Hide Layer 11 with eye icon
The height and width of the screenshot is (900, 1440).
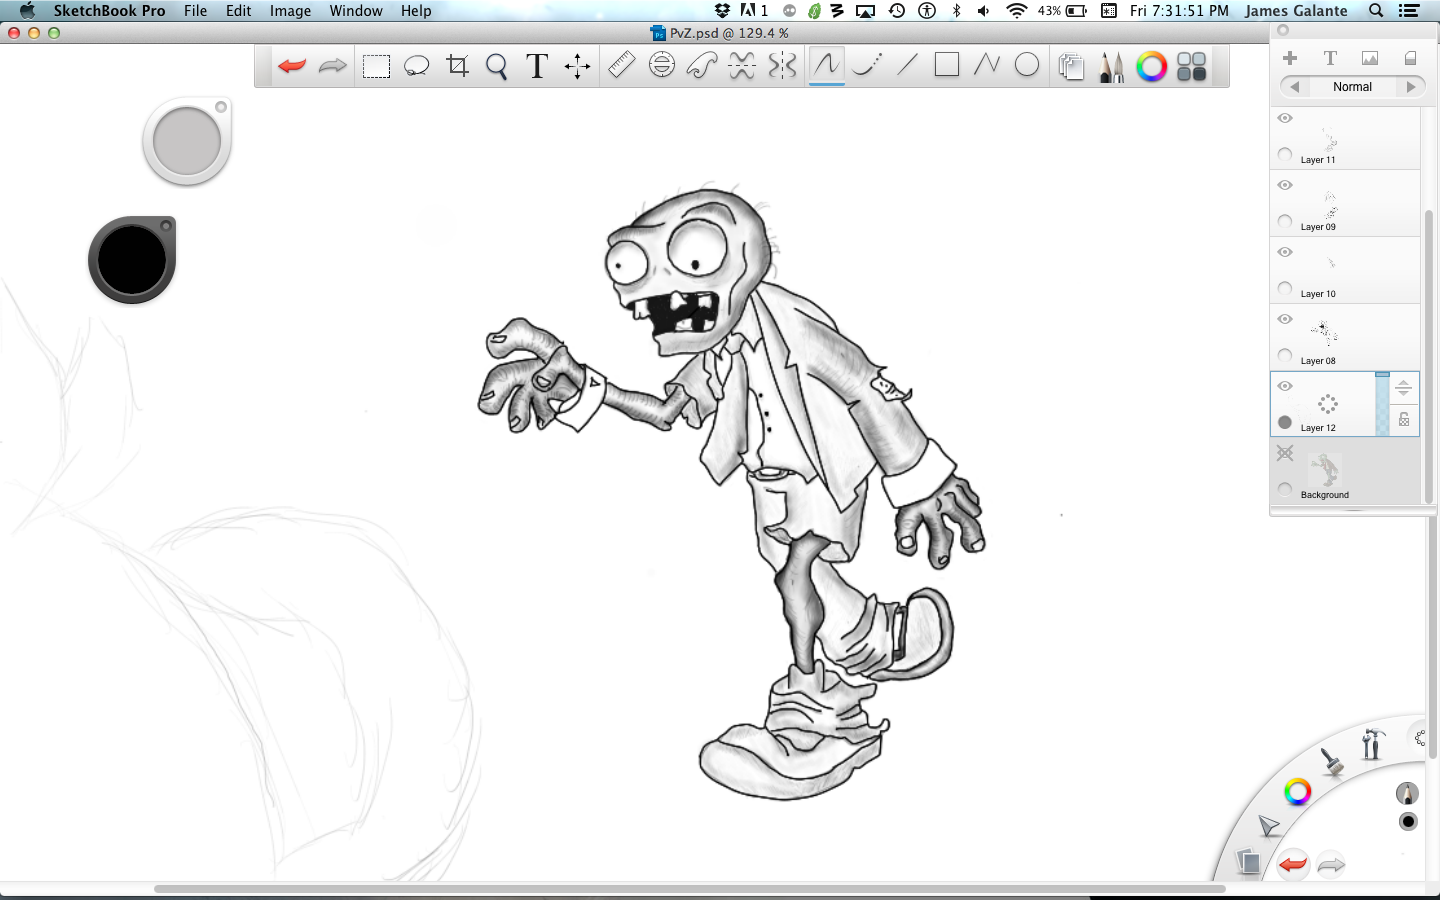(x=1285, y=118)
